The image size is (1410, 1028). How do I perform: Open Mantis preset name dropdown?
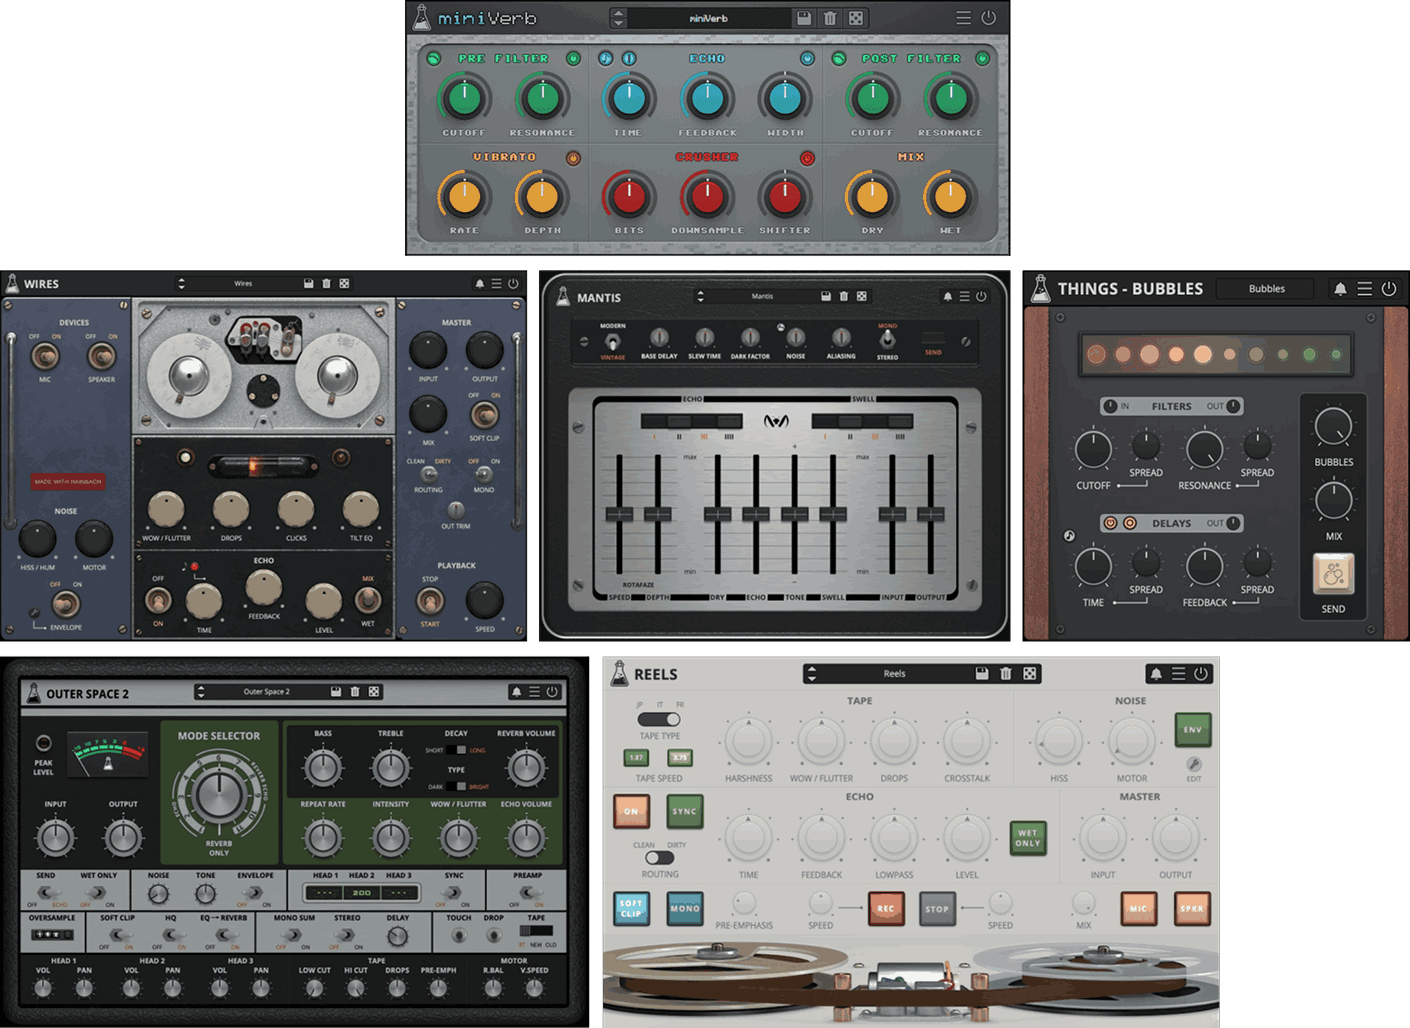click(762, 296)
